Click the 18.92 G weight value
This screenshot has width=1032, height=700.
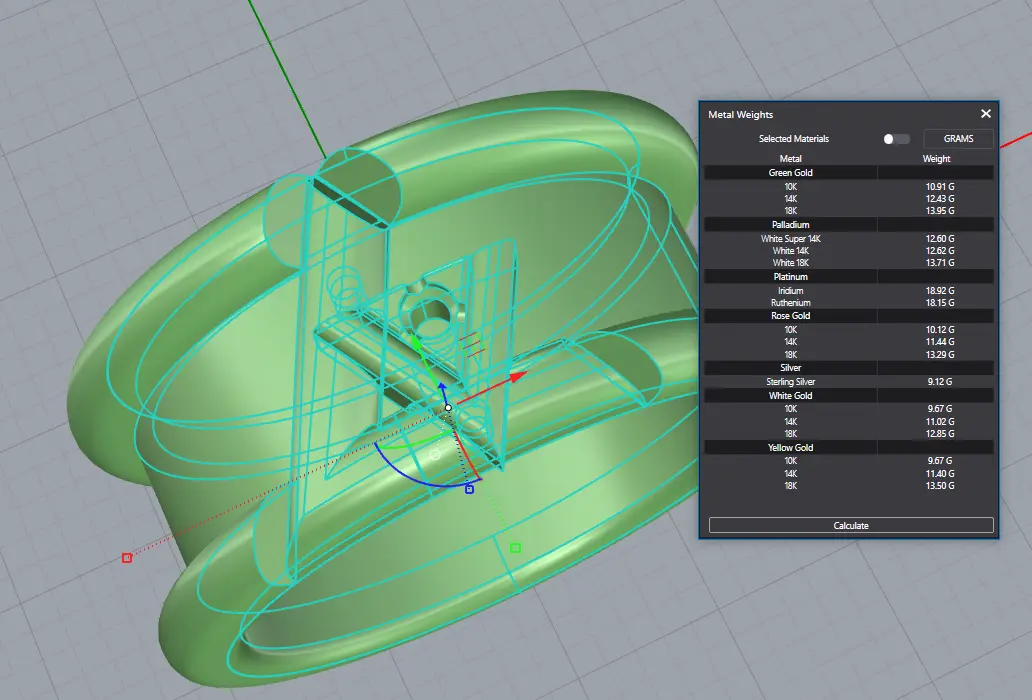(x=940, y=291)
